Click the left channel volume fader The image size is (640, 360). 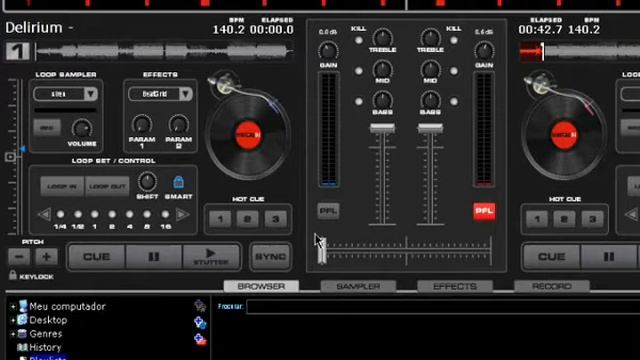pyautogui.click(x=382, y=129)
